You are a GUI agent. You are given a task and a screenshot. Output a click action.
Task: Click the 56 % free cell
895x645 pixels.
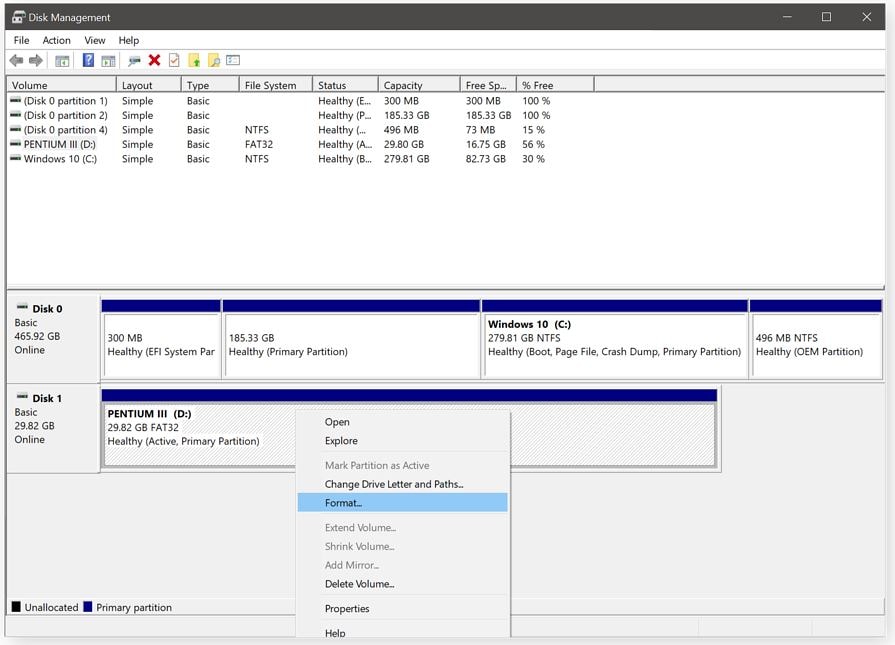(x=533, y=144)
